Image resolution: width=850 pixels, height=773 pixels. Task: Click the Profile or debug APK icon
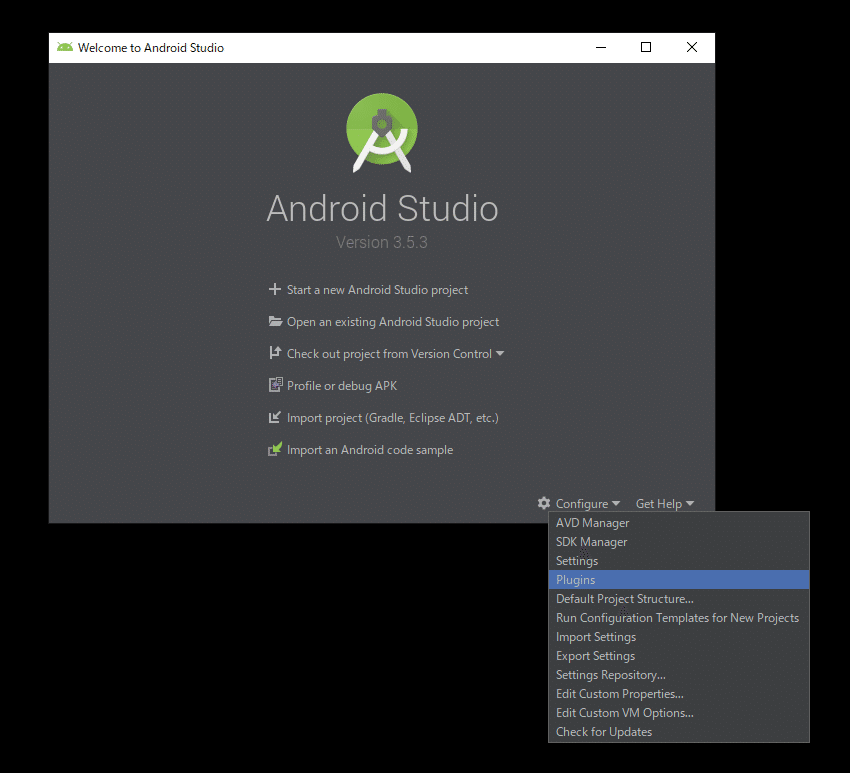(275, 385)
